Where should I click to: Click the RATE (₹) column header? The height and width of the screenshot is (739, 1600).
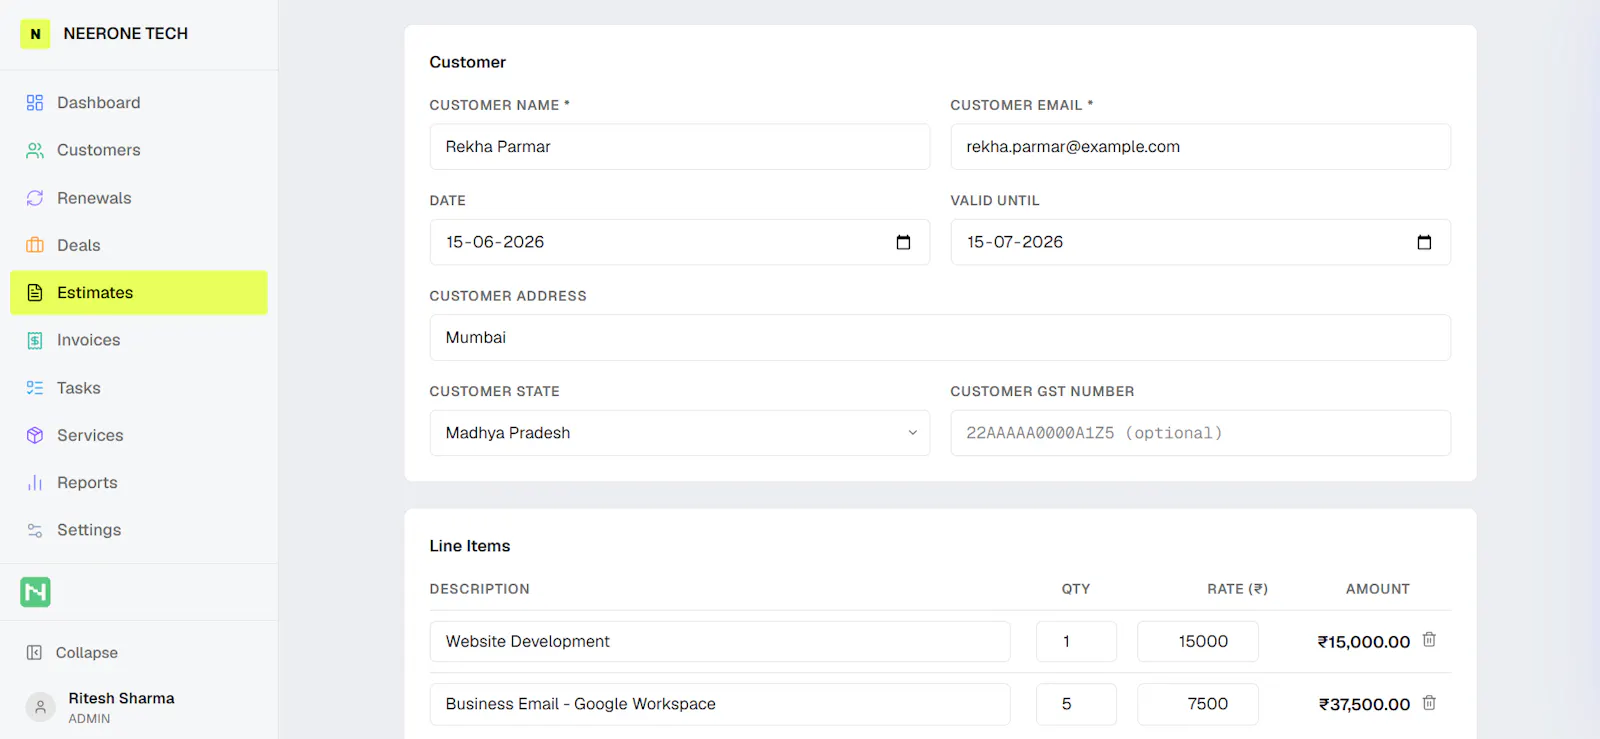[1237, 589]
